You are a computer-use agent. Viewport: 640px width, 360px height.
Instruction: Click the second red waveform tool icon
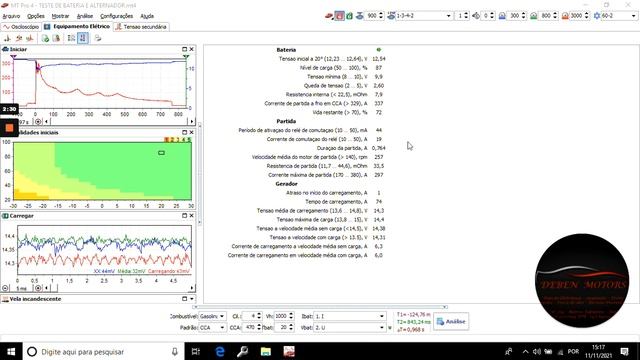pos(19,38)
